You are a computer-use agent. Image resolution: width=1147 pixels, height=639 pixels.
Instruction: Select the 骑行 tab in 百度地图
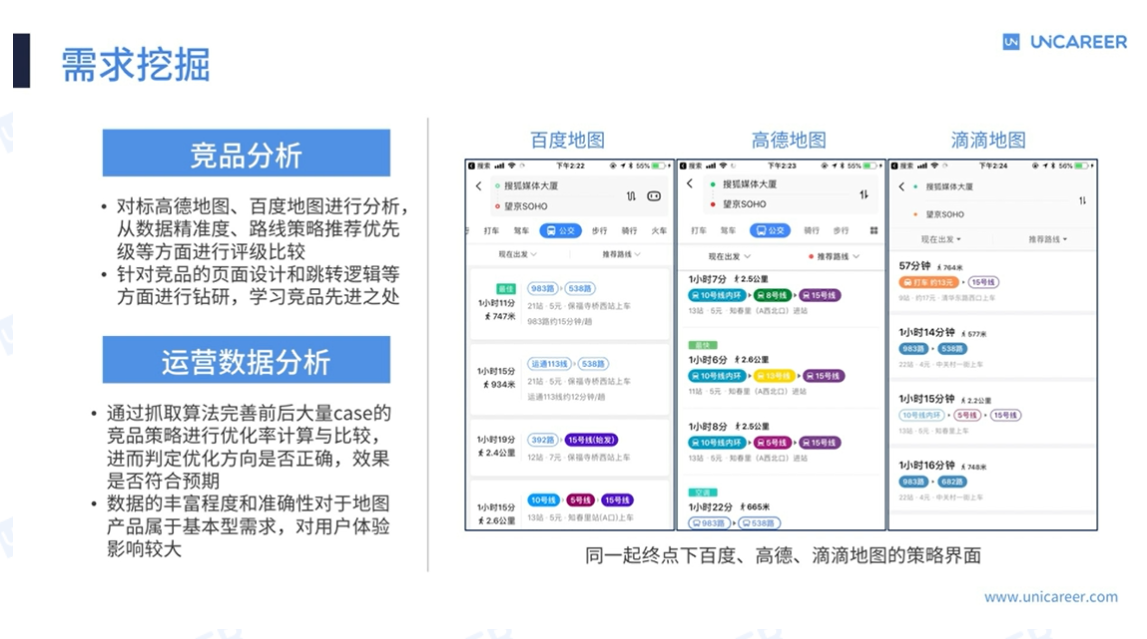click(629, 230)
